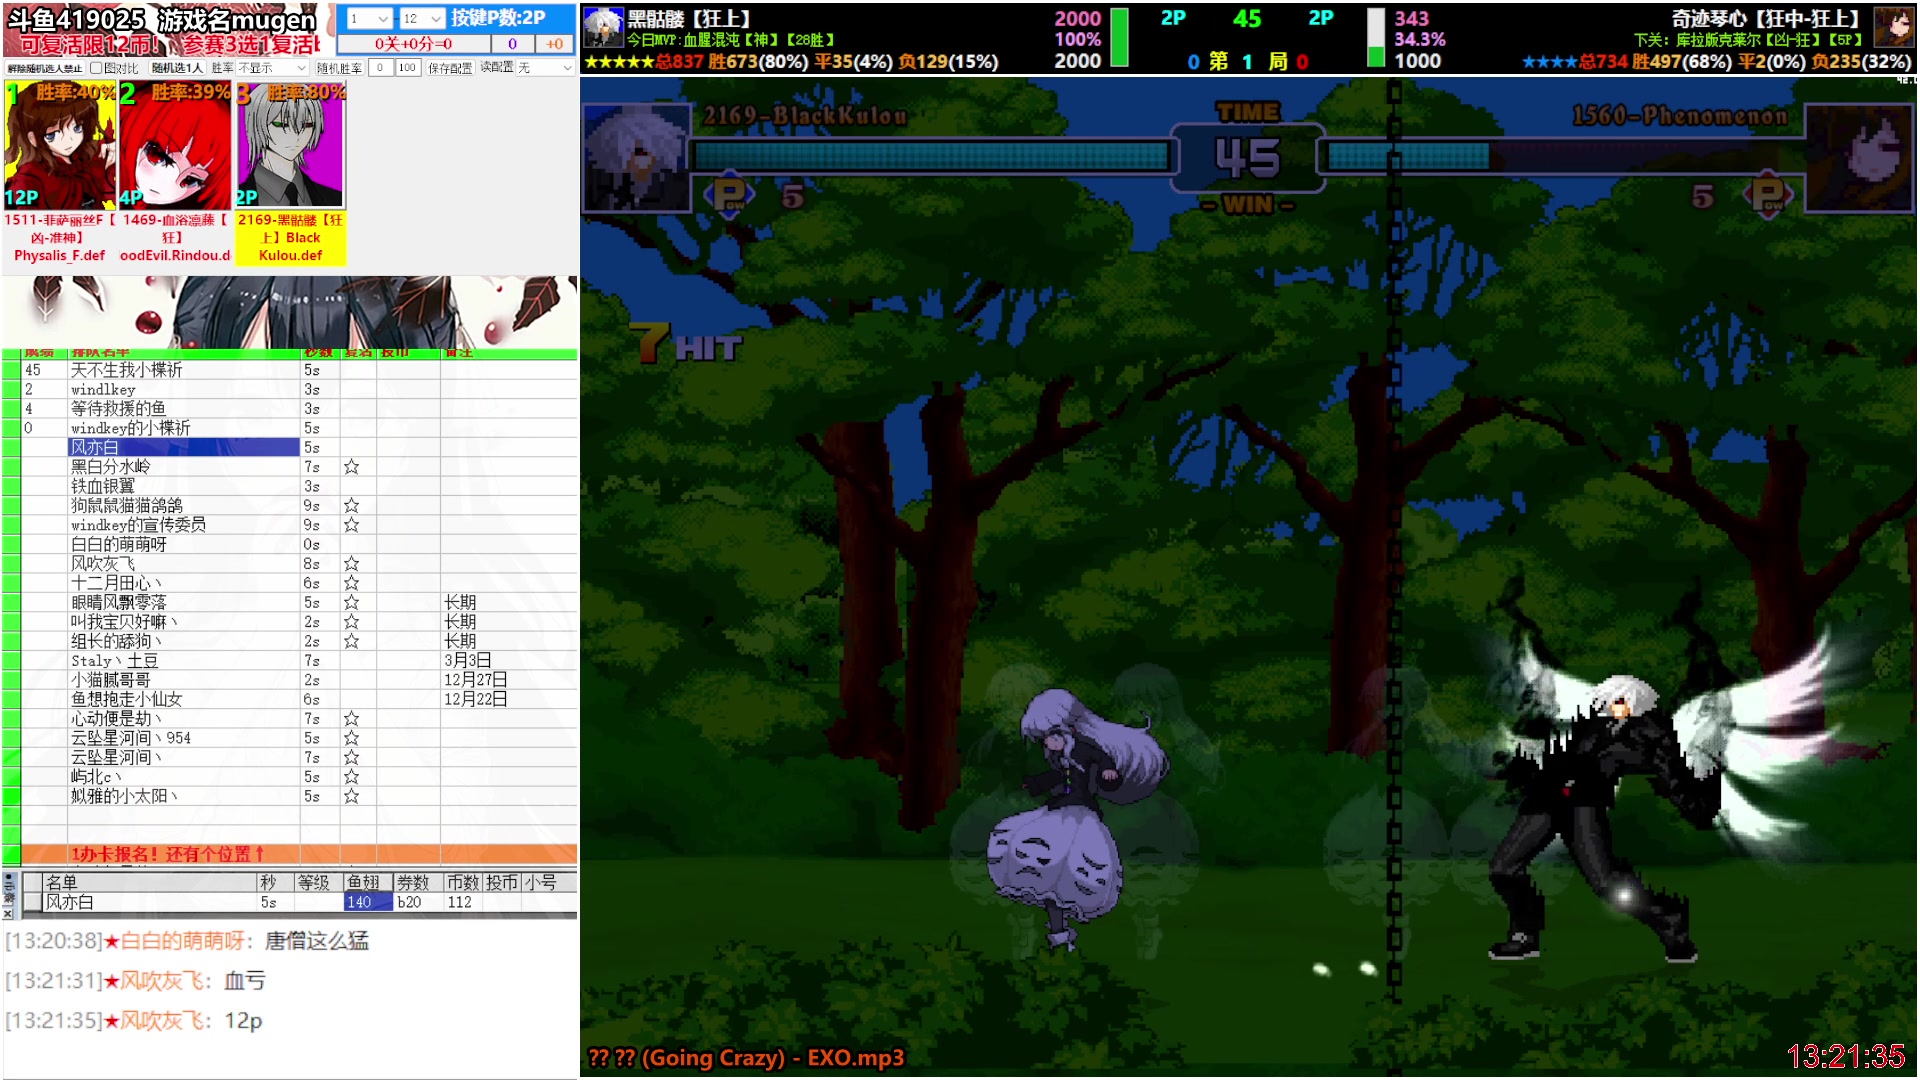Select character 2 portrait 血浴凛藤
Image resolution: width=1920 pixels, height=1080 pixels.
176,146
